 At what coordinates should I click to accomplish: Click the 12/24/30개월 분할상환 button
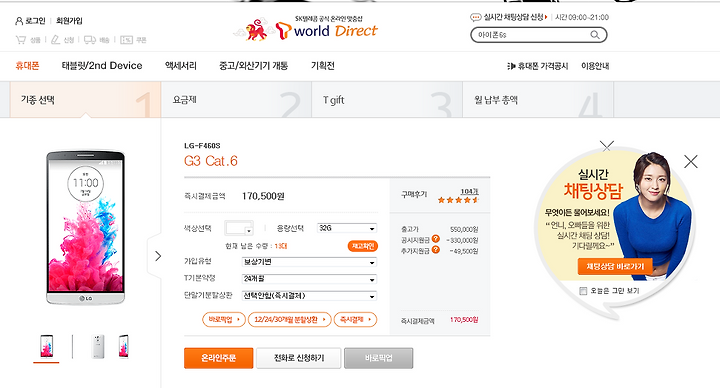pos(289,319)
